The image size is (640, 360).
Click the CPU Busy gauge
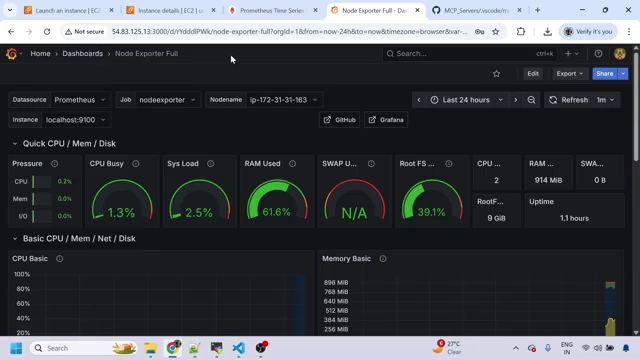(122, 200)
